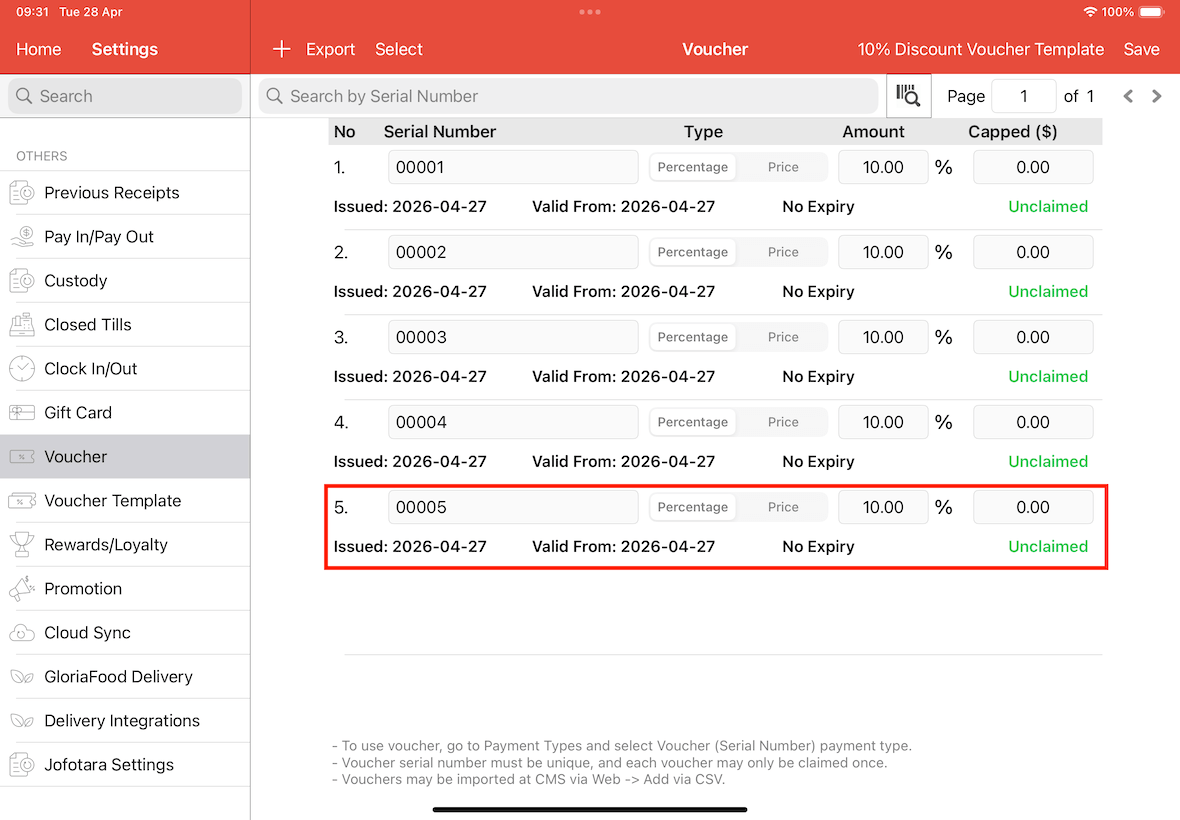This screenshot has width=1180, height=820.
Task: Tap the Wi-Fi status icon
Action: pos(1090,12)
